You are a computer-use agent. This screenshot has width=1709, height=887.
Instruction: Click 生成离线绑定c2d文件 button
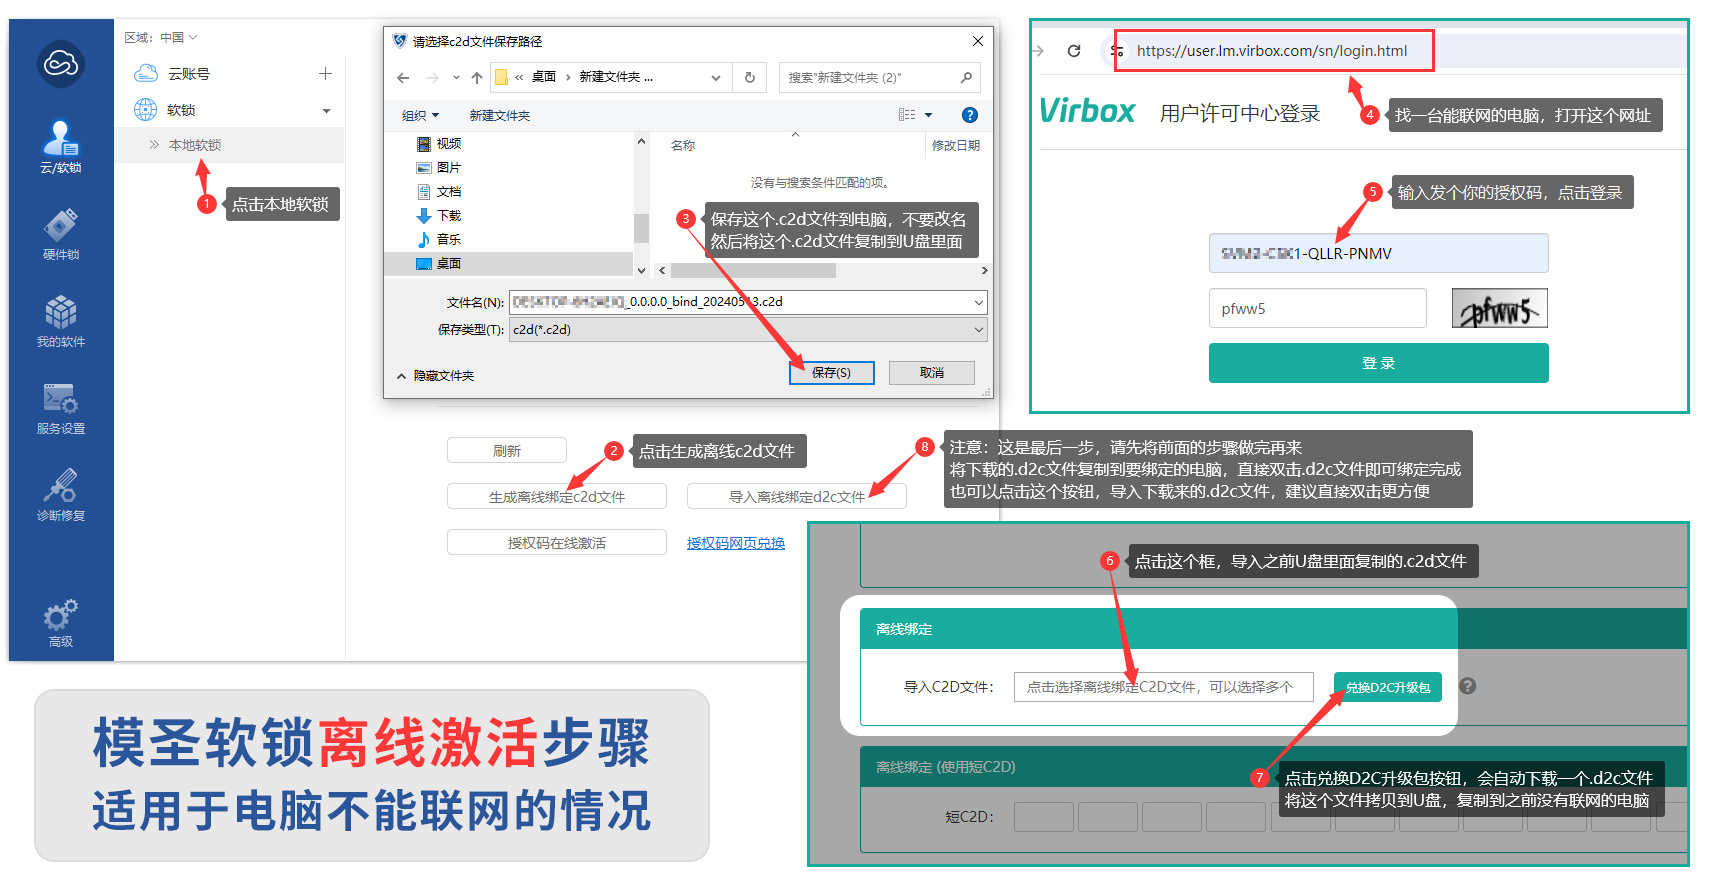(556, 497)
